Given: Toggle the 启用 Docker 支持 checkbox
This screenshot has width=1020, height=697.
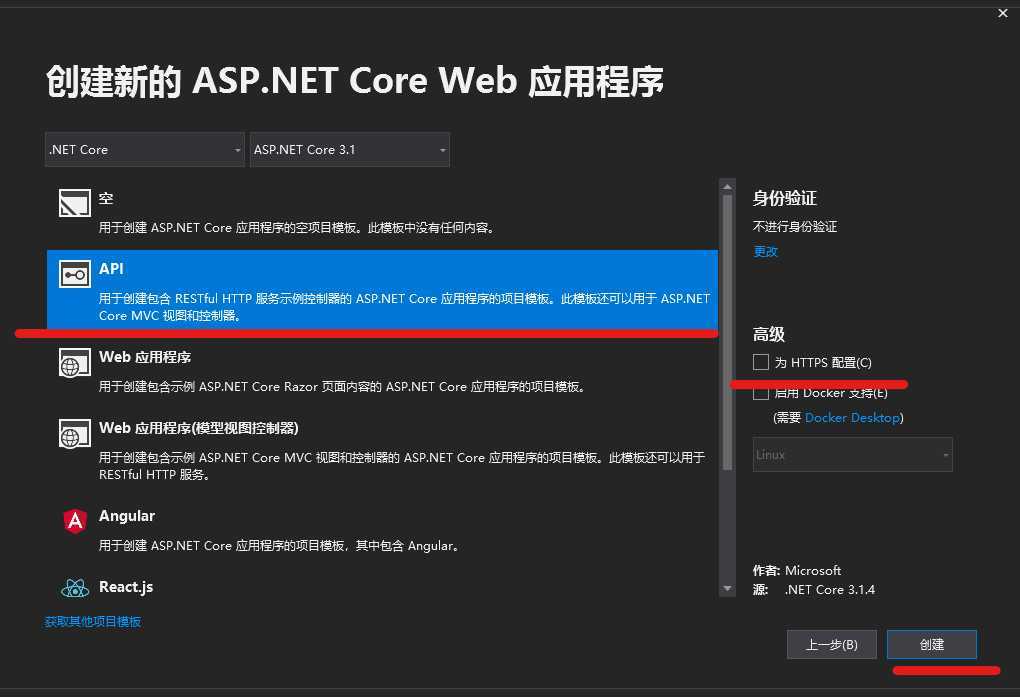Looking at the screenshot, I should (760, 393).
